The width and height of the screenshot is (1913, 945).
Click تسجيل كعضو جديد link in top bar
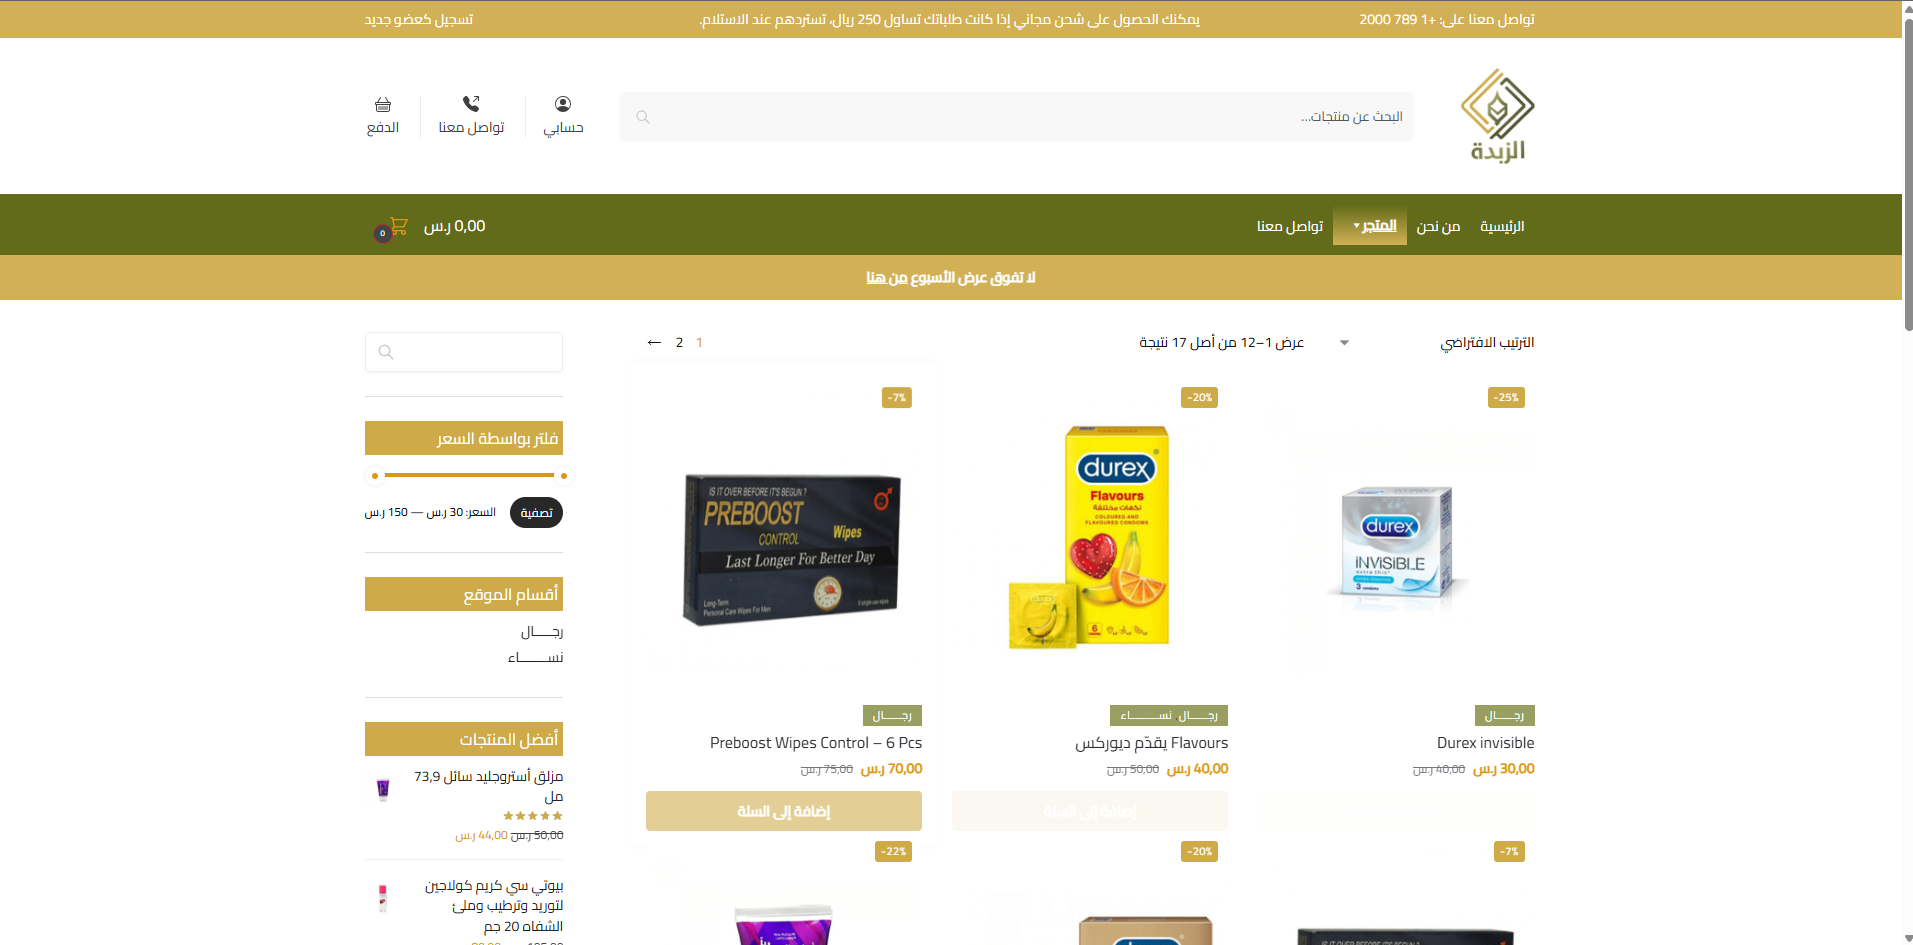(419, 19)
